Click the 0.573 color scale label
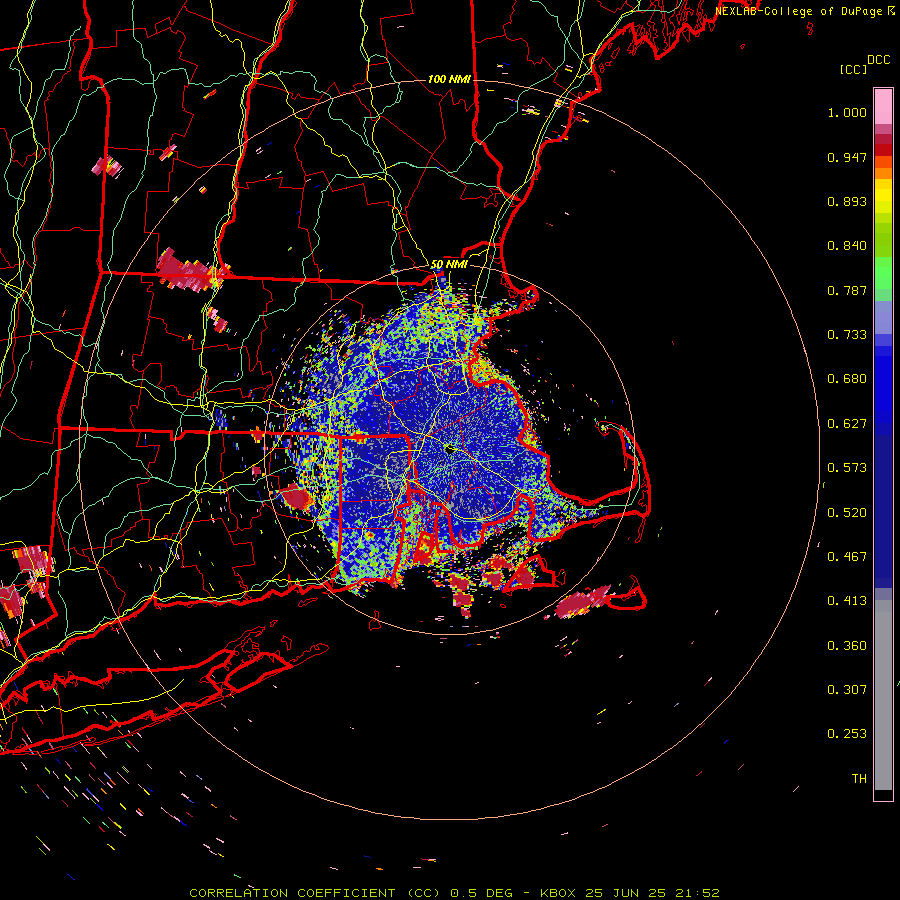Viewport: 900px width, 900px height. click(847, 468)
